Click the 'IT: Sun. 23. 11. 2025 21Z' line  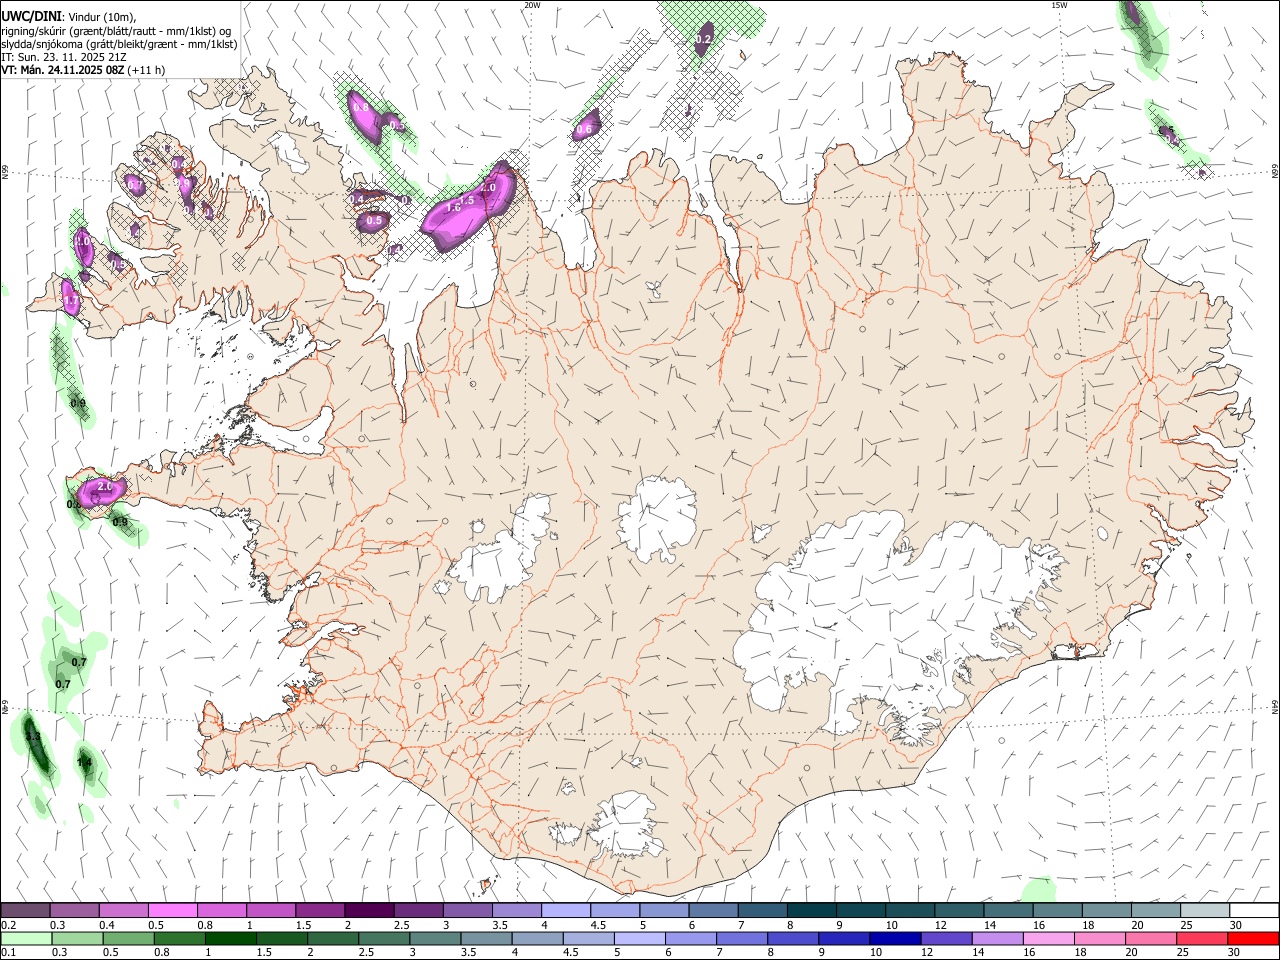pos(63,57)
